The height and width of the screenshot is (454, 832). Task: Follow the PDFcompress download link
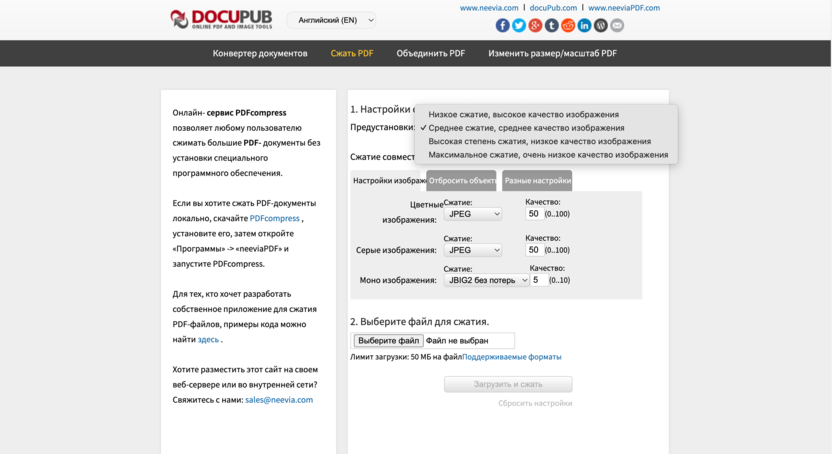click(274, 219)
